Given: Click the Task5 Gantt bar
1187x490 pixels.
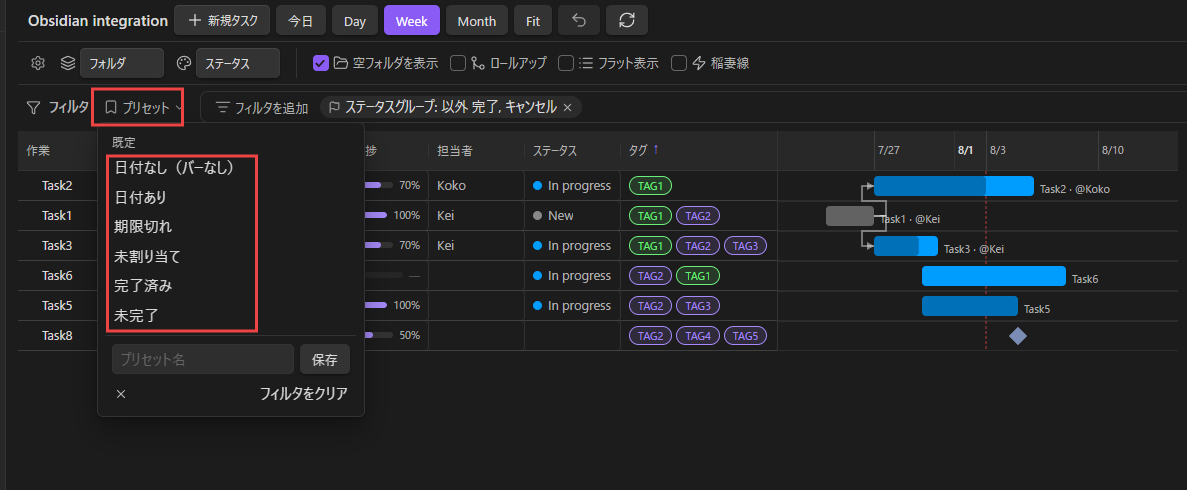Looking at the screenshot, I should pyautogui.click(x=970, y=306).
